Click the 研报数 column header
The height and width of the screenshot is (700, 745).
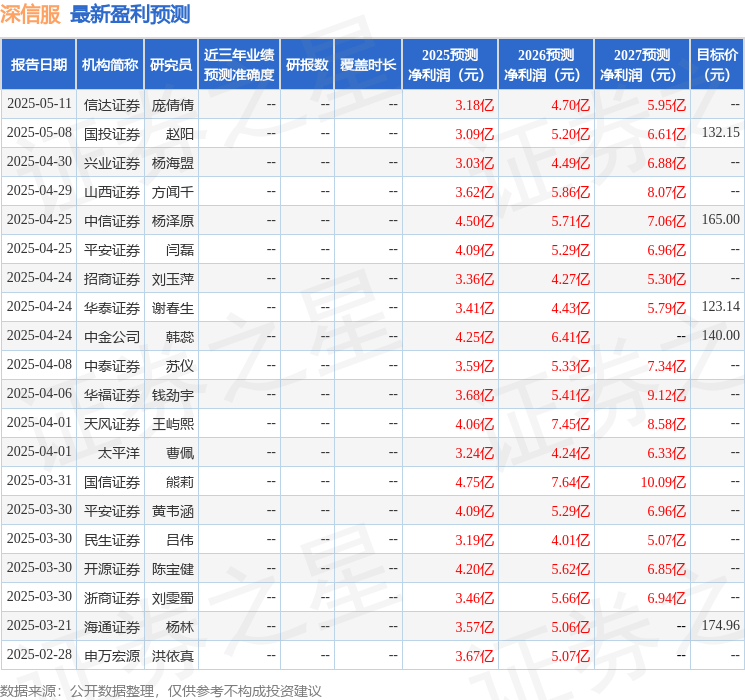pos(307,65)
